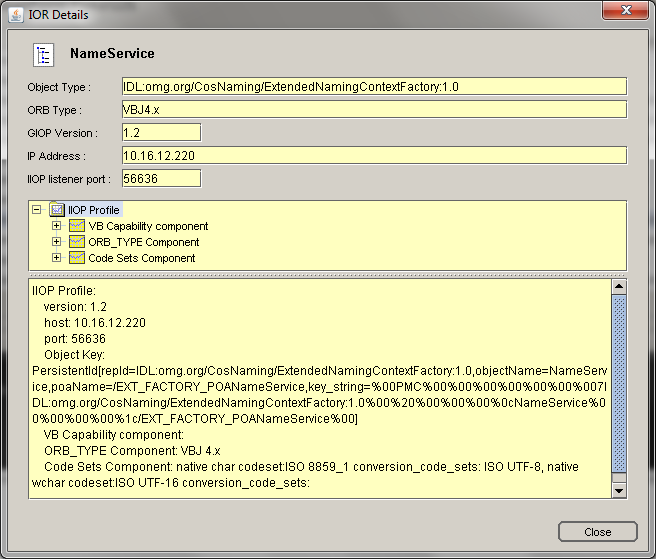
Task: Select ORB_TYPE Component tree row
Action: coord(144,242)
